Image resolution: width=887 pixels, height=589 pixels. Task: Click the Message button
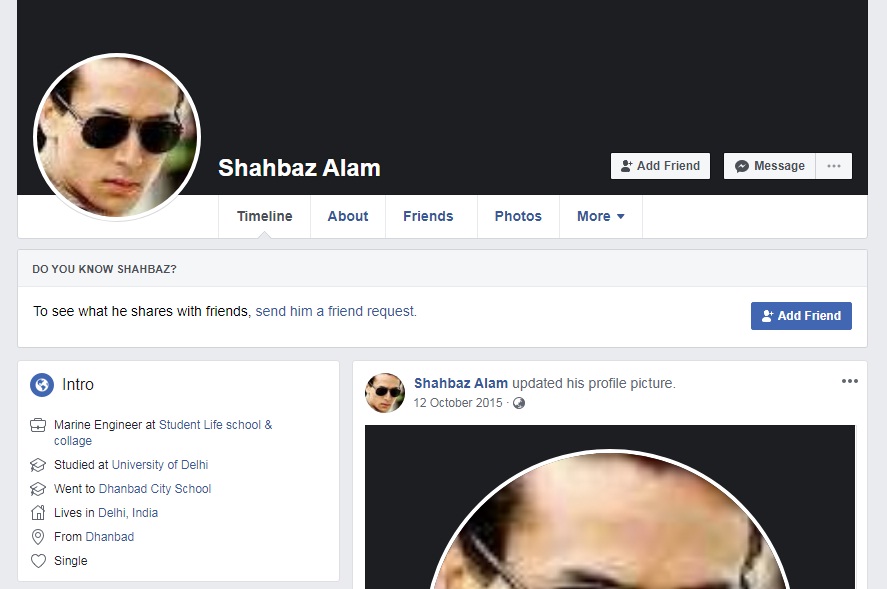click(770, 166)
